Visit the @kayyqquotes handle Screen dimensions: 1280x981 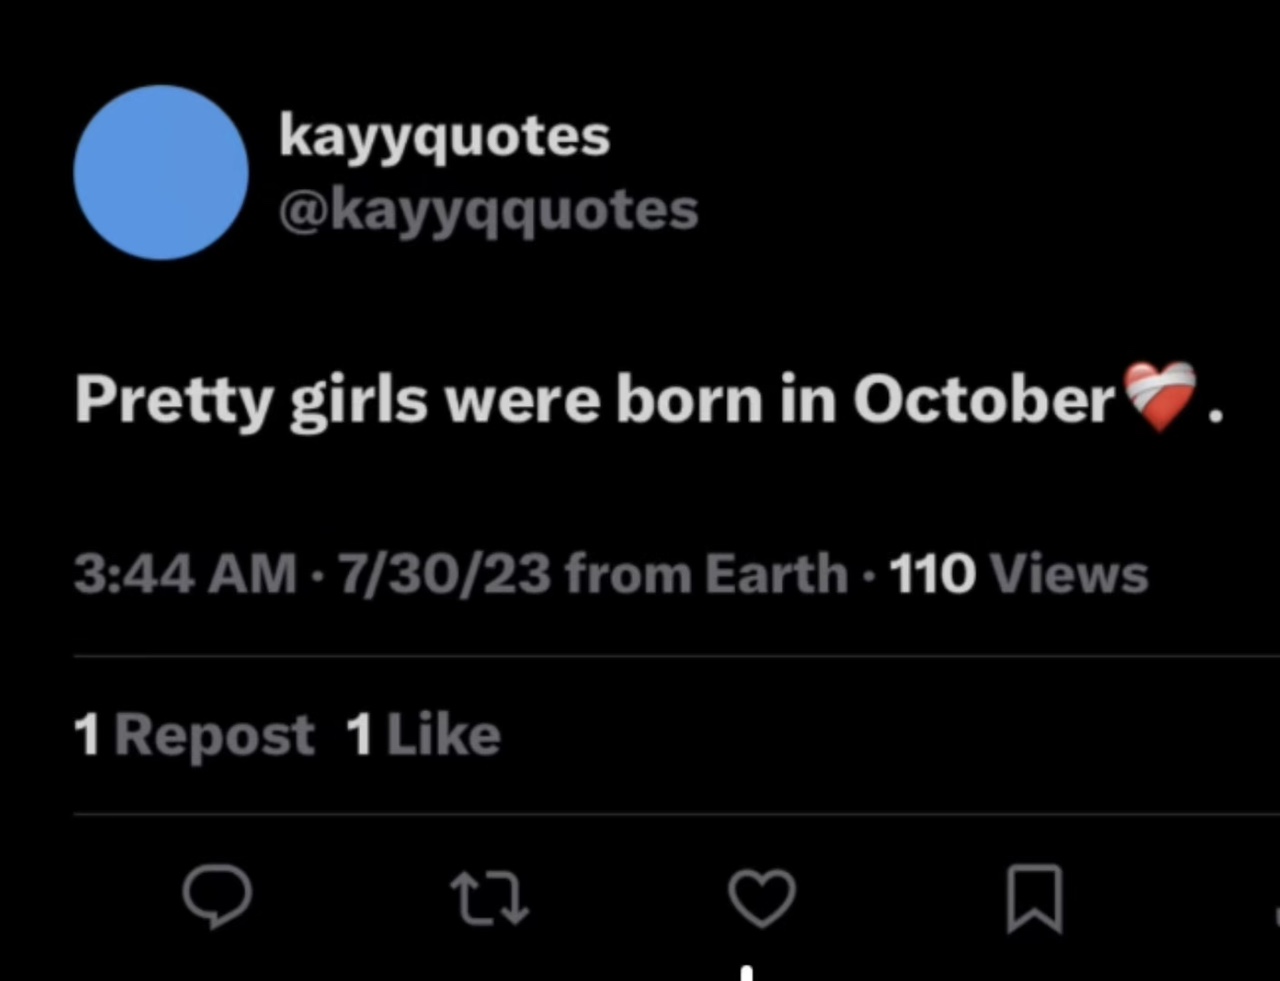click(x=488, y=211)
